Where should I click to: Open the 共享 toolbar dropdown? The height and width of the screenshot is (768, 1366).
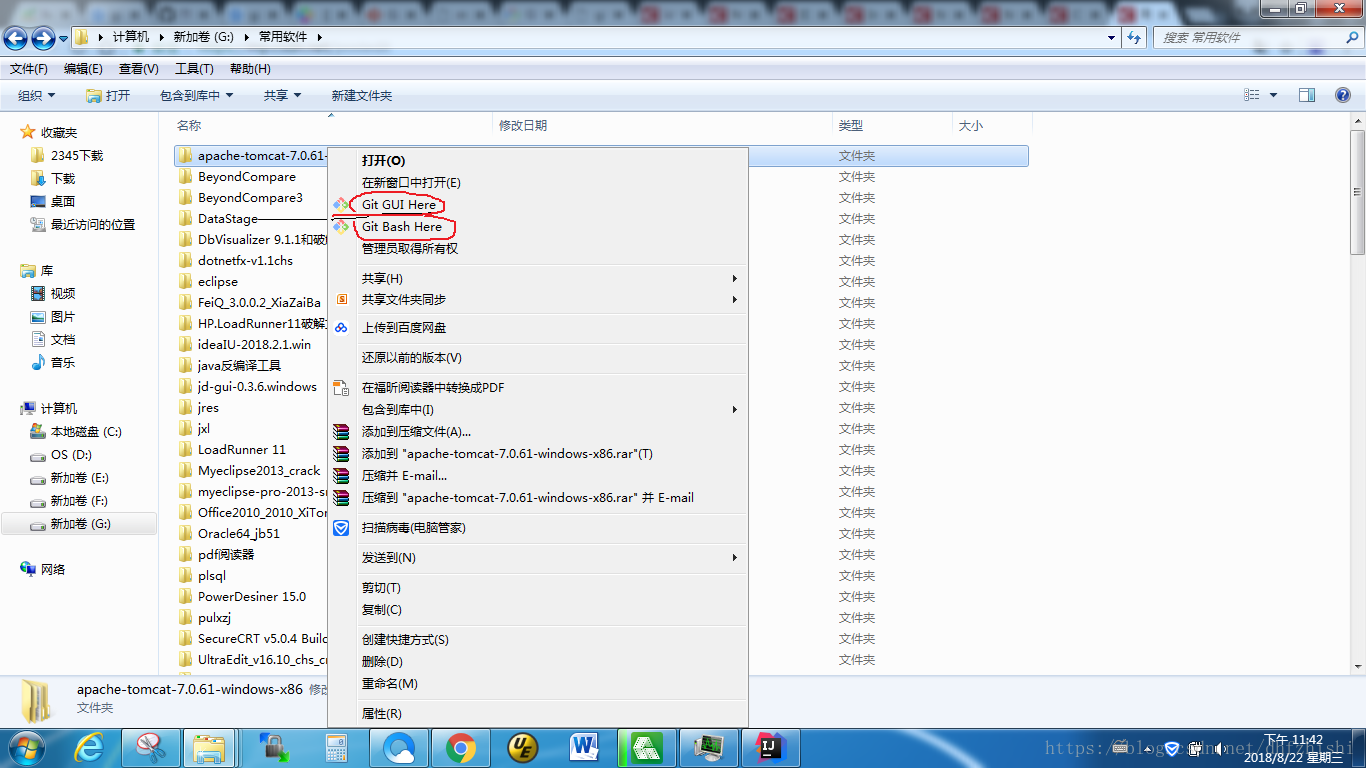(282, 95)
